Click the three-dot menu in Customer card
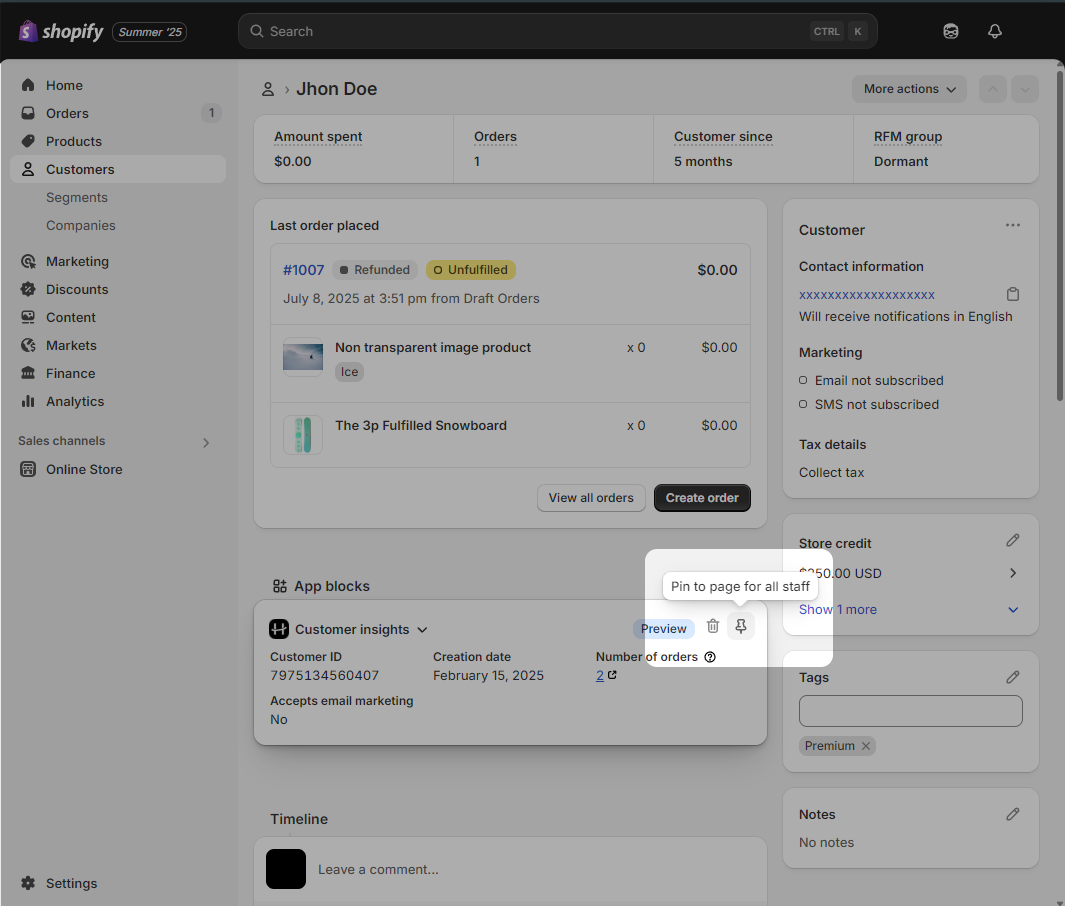Screen dimensions: 1065x912 tap(1013, 226)
